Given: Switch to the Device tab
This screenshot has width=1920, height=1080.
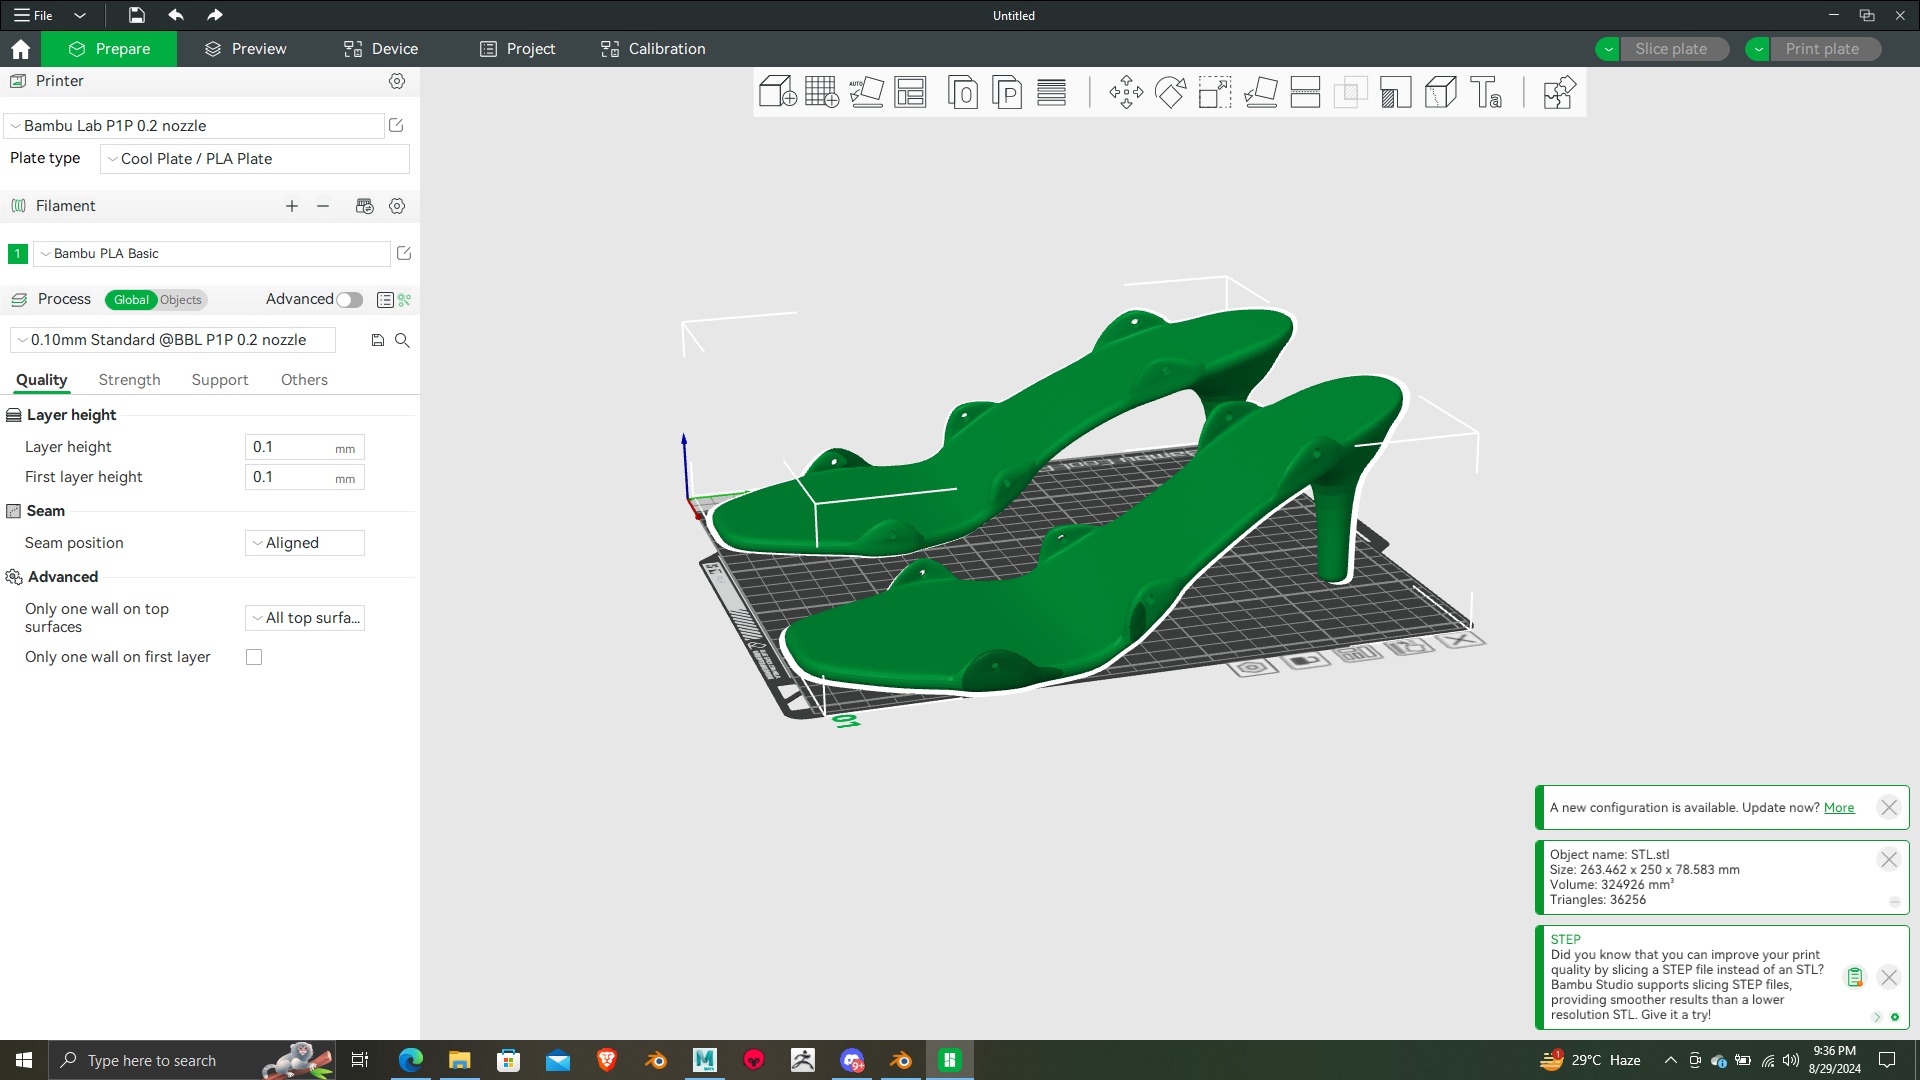Looking at the screenshot, I should [381, 49].
